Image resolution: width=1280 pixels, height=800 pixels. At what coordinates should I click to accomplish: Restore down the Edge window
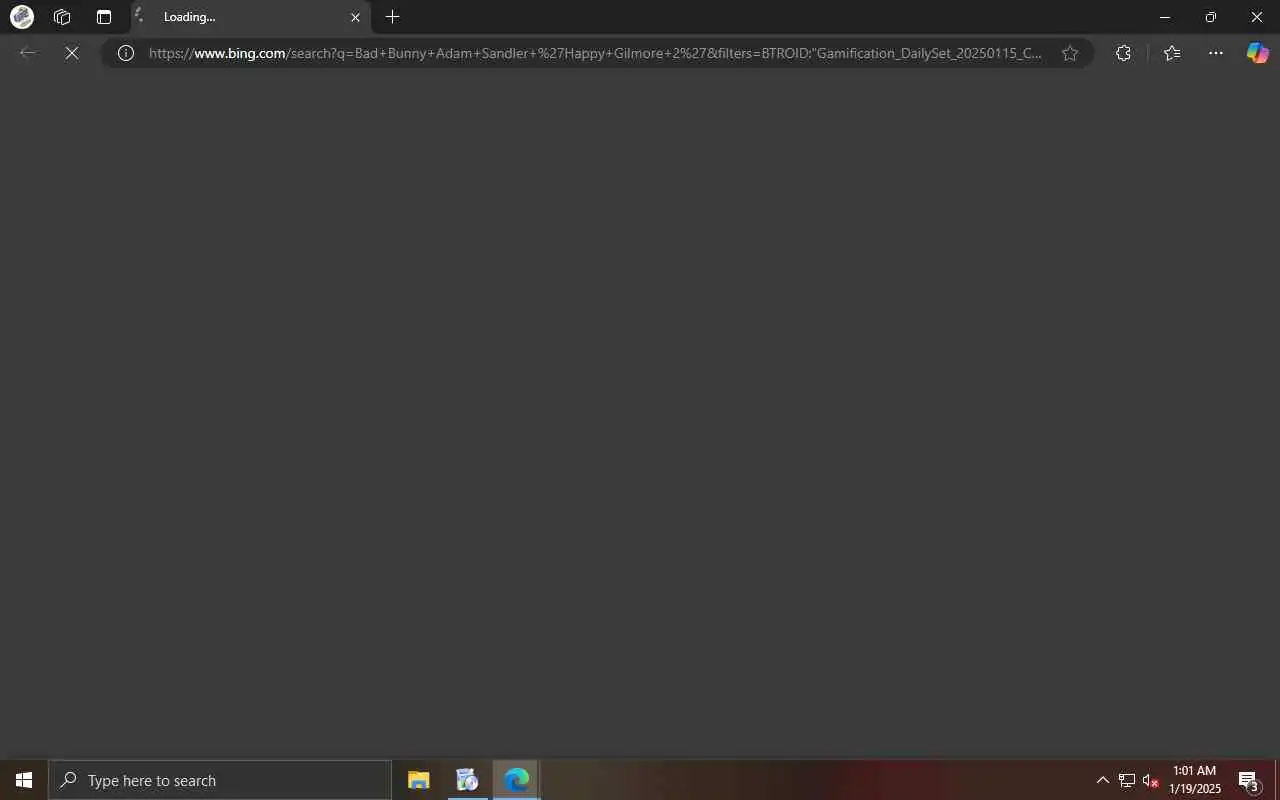(1211, 17)
